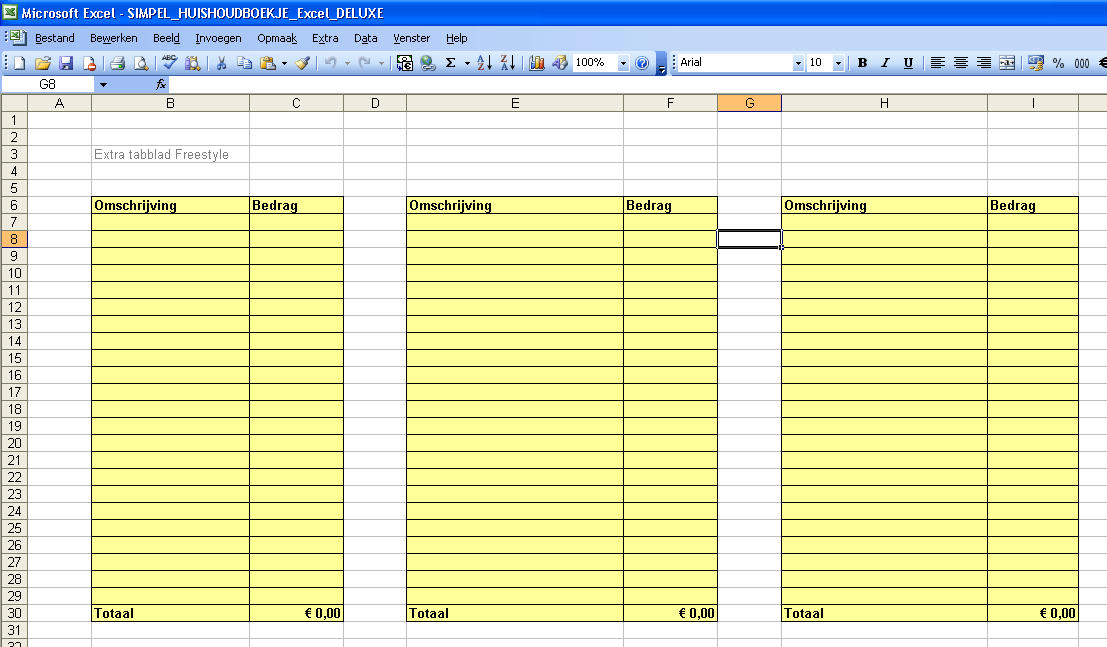Toggle Underline formatting button
The image size is (1107, 647).
[909, 63]
